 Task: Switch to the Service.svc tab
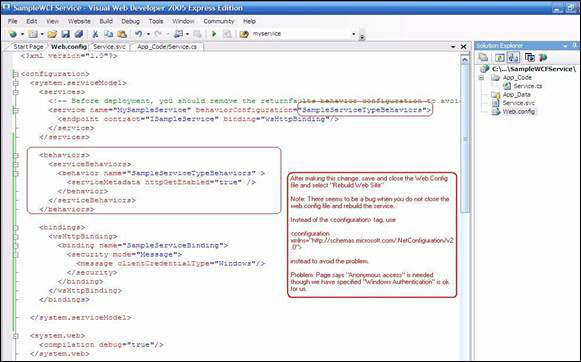click(x=109, y=47)
